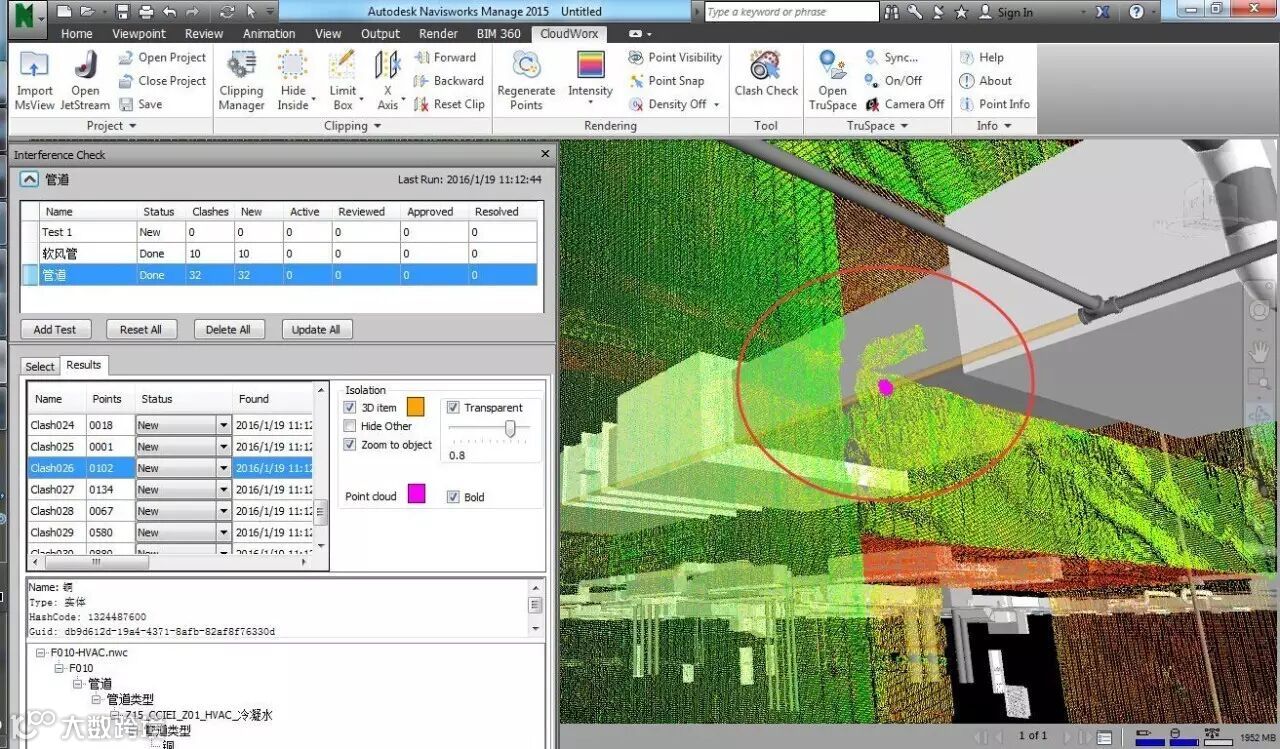
Task: Toggle Zoom to object checkbox
Action: (x=350, y=445)
